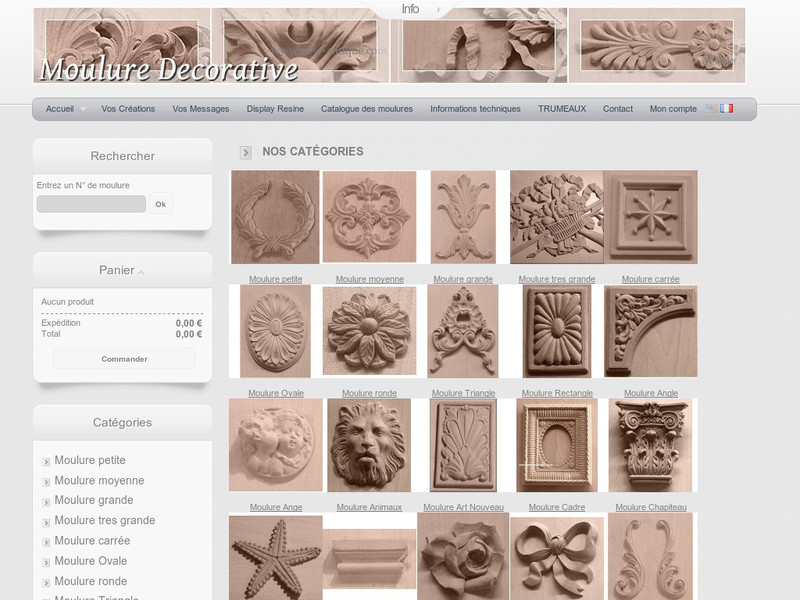800x600 pixels.
Task: Open Moulure petite in sidebar categories
Action: 90,460
